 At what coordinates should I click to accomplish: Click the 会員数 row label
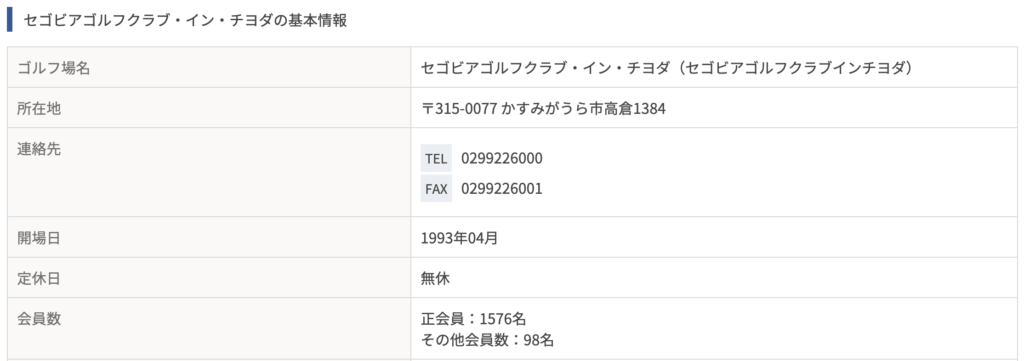[39, 319]
